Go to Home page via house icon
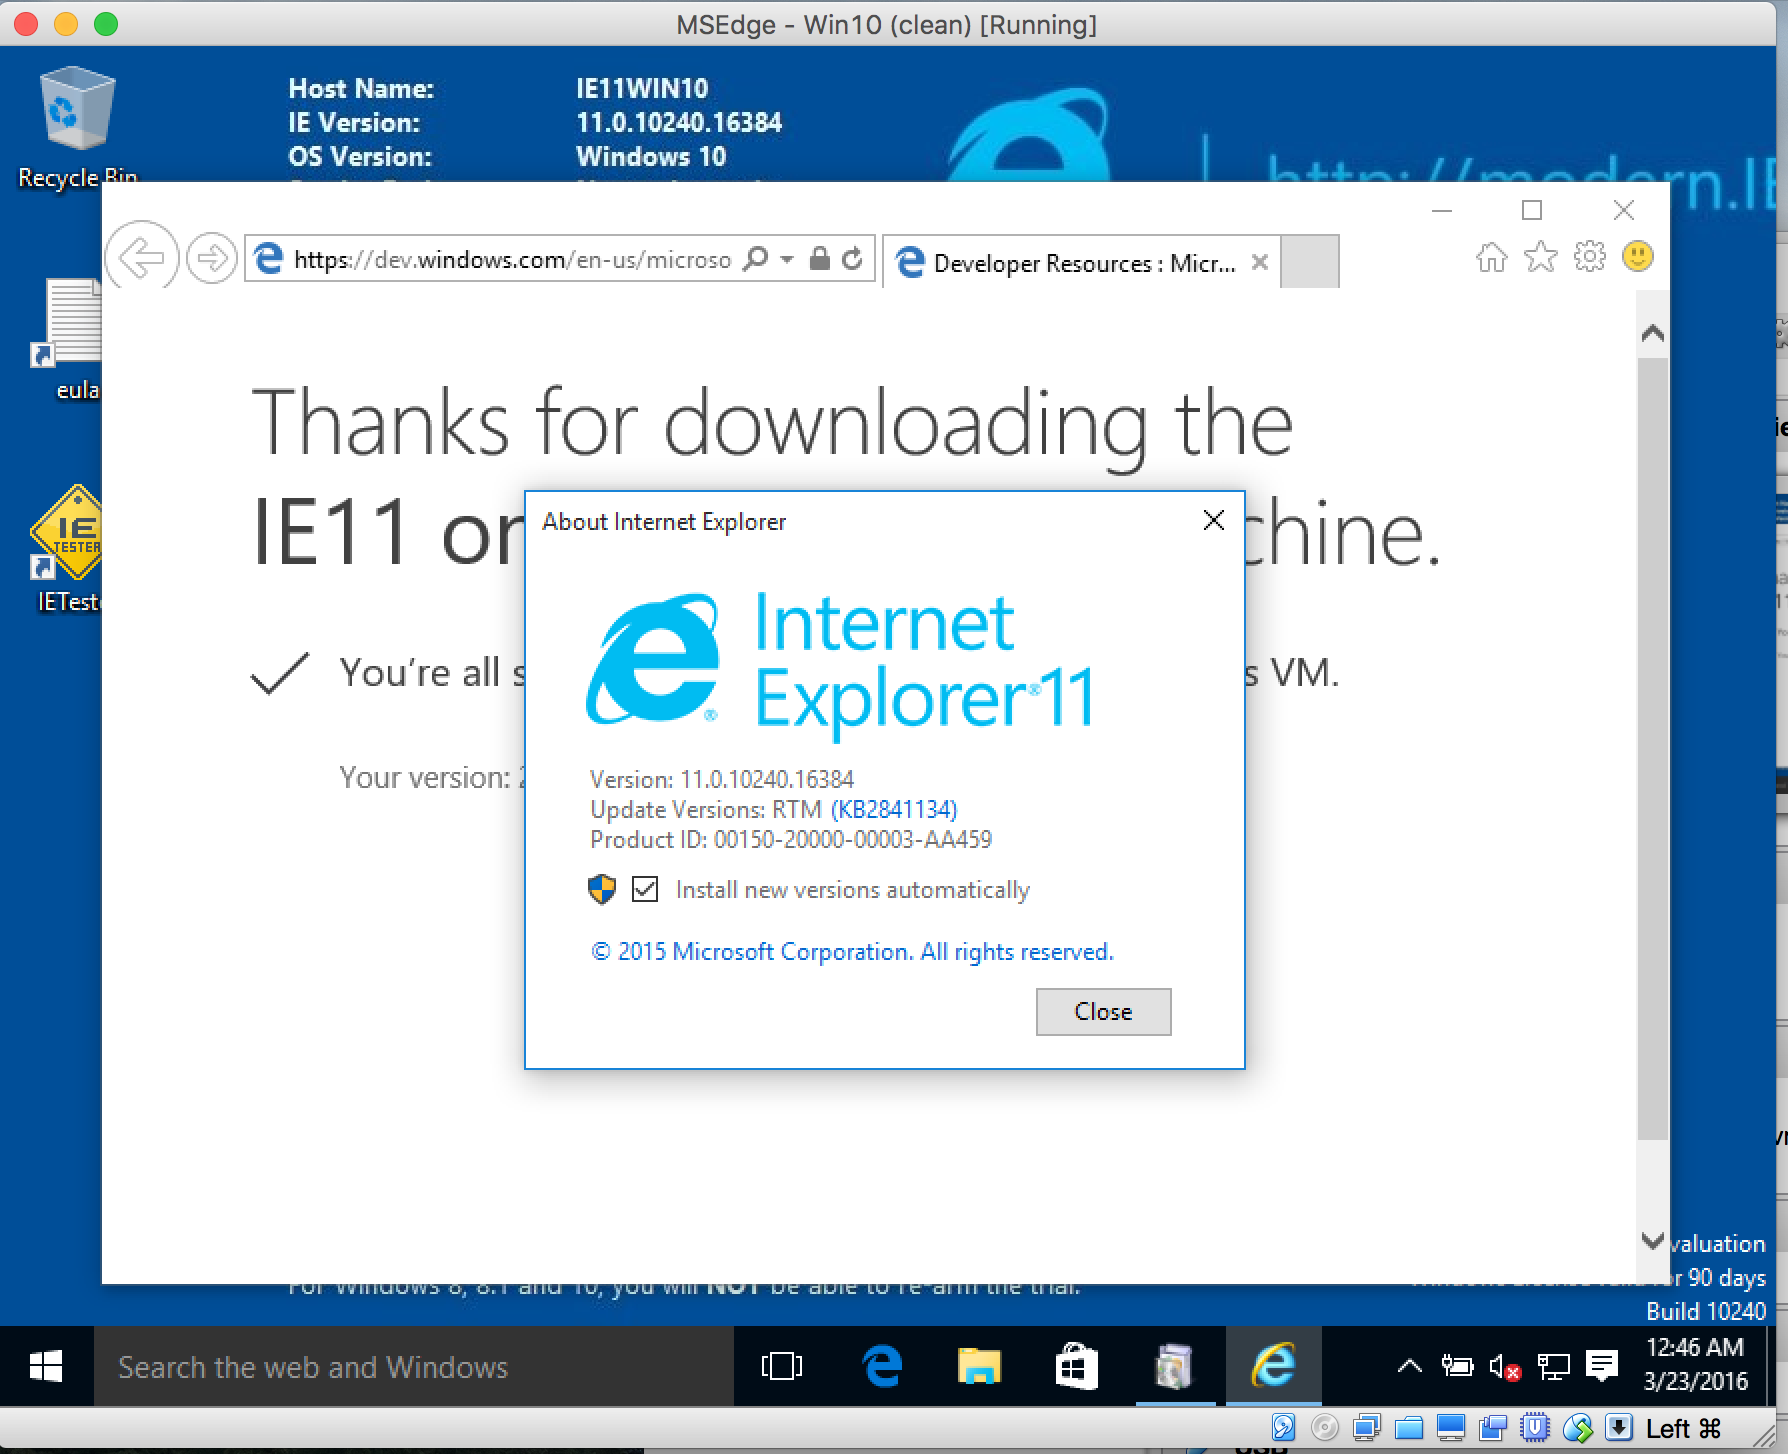This screenshot has width=1788, height=1454. [x=1491, y=258]
